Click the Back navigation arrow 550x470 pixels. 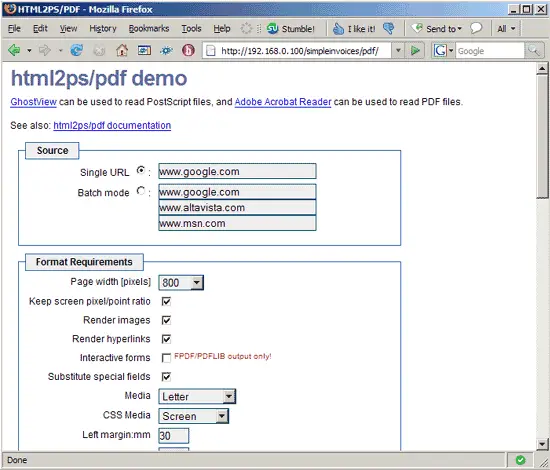(14, 51)
